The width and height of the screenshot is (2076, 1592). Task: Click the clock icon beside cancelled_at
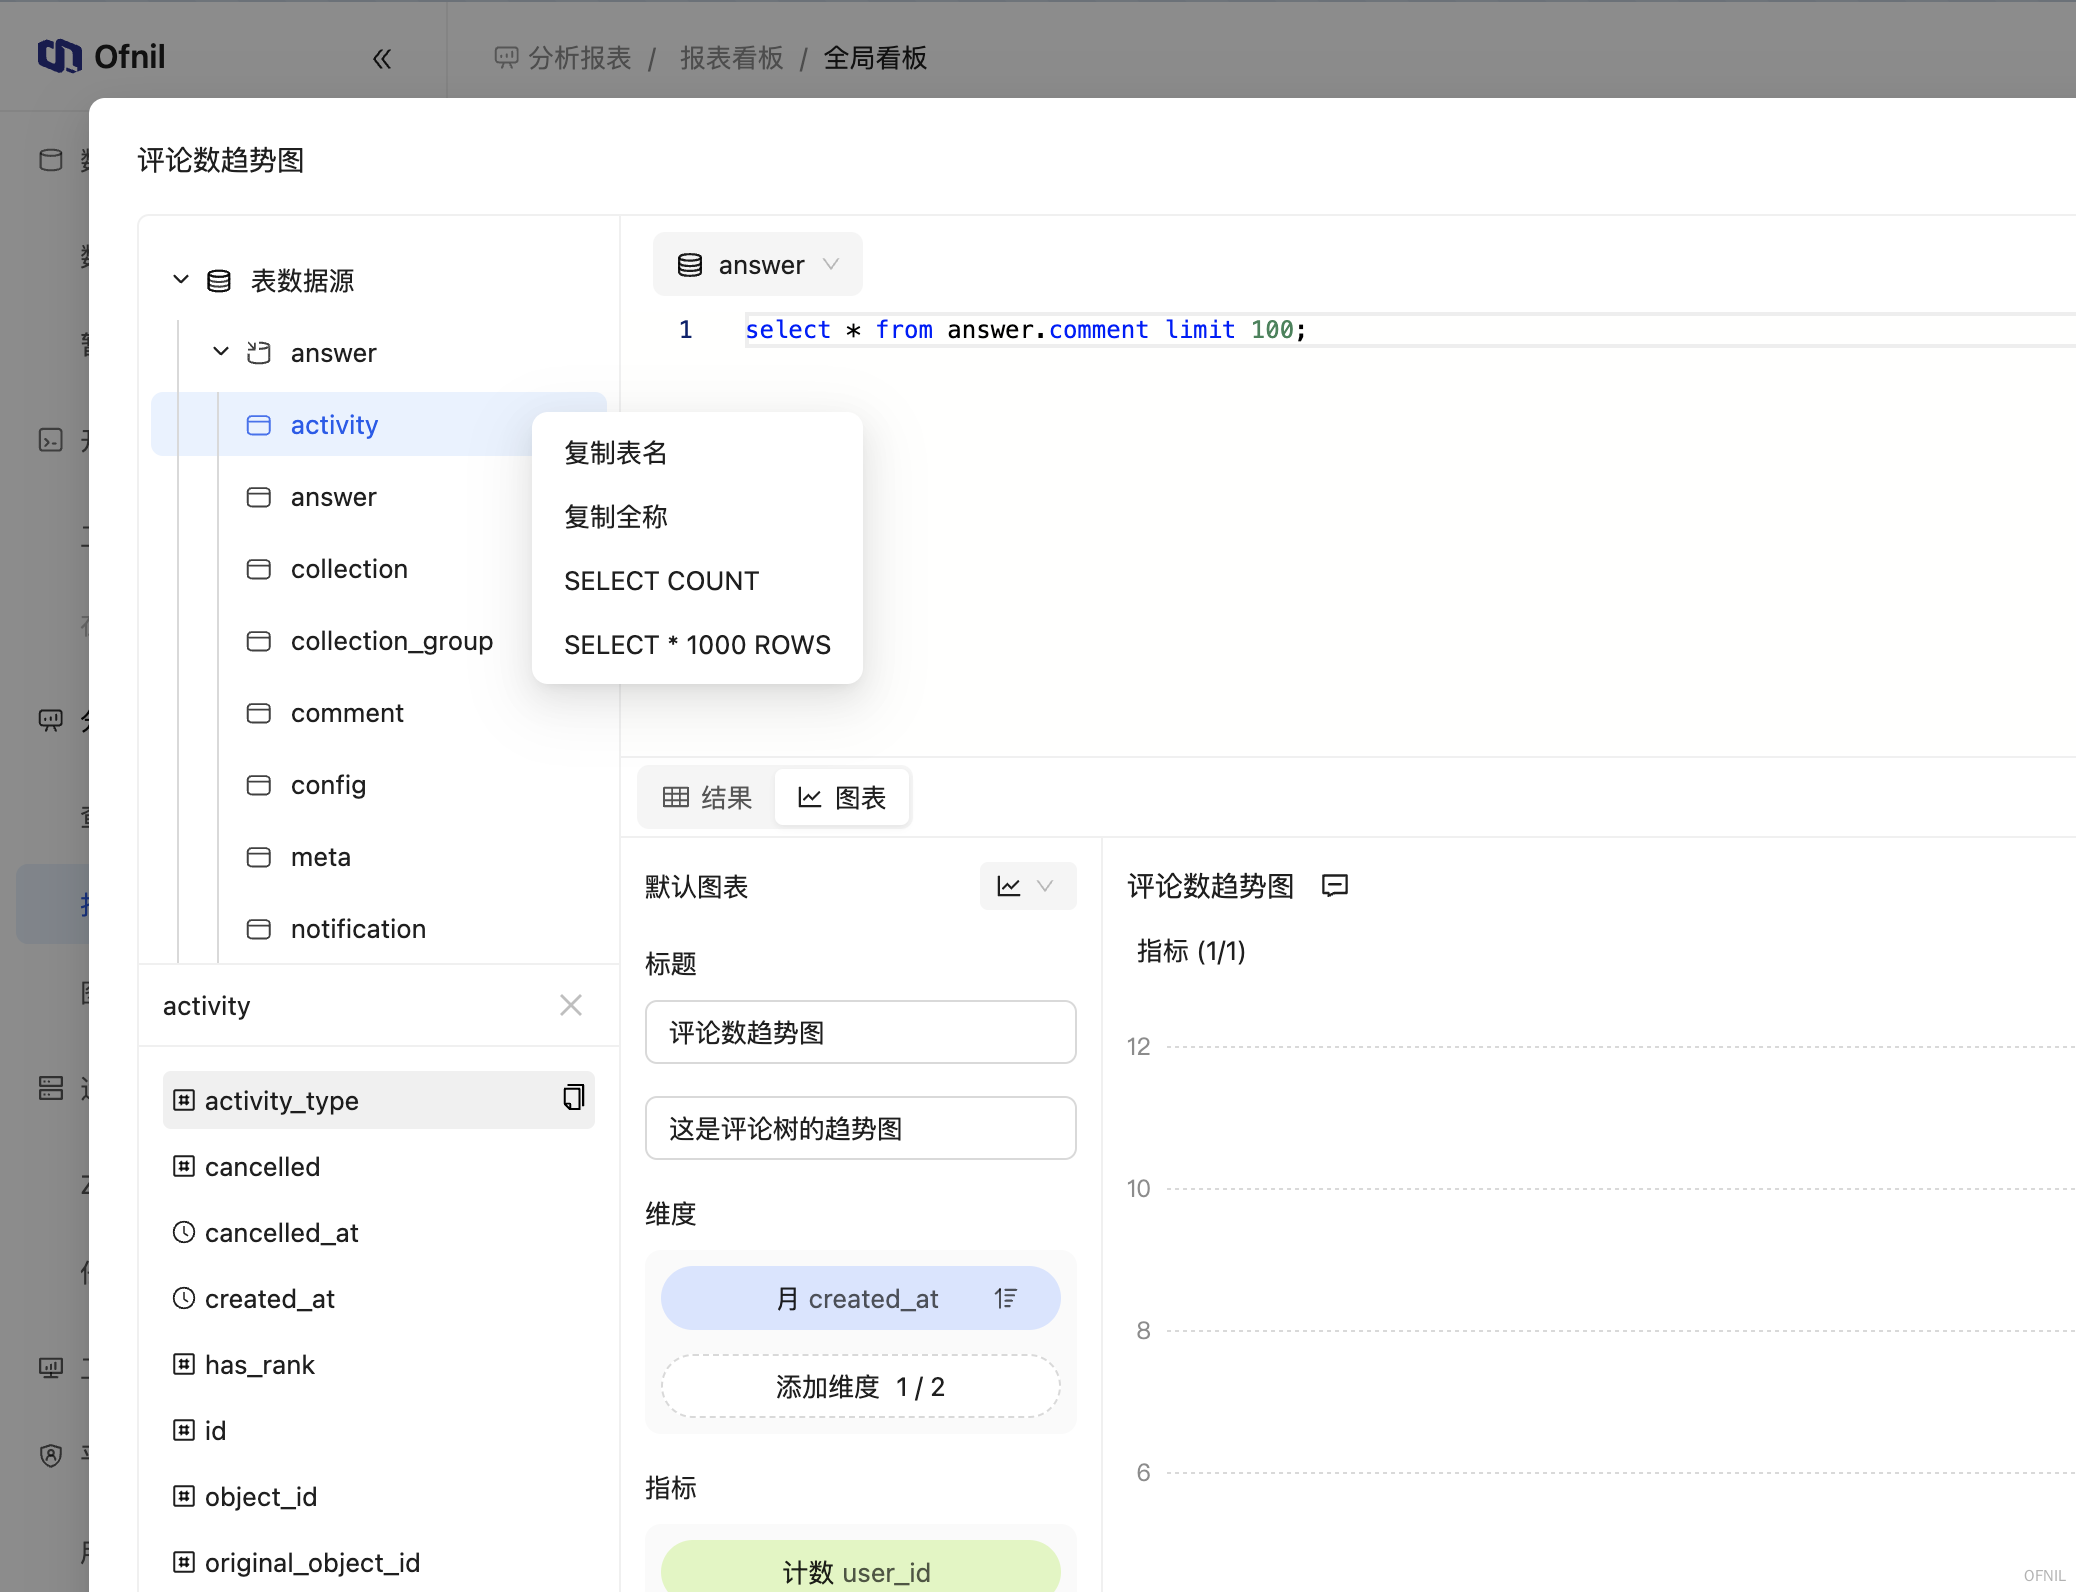184,1232
